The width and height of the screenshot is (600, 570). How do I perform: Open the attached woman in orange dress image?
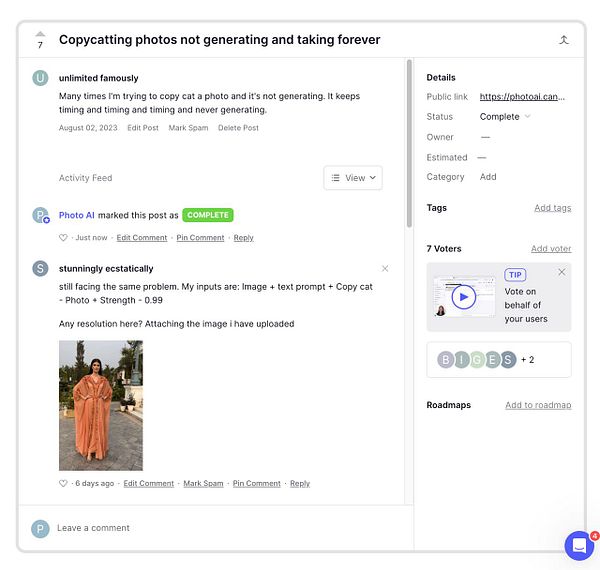pos(101,406)
